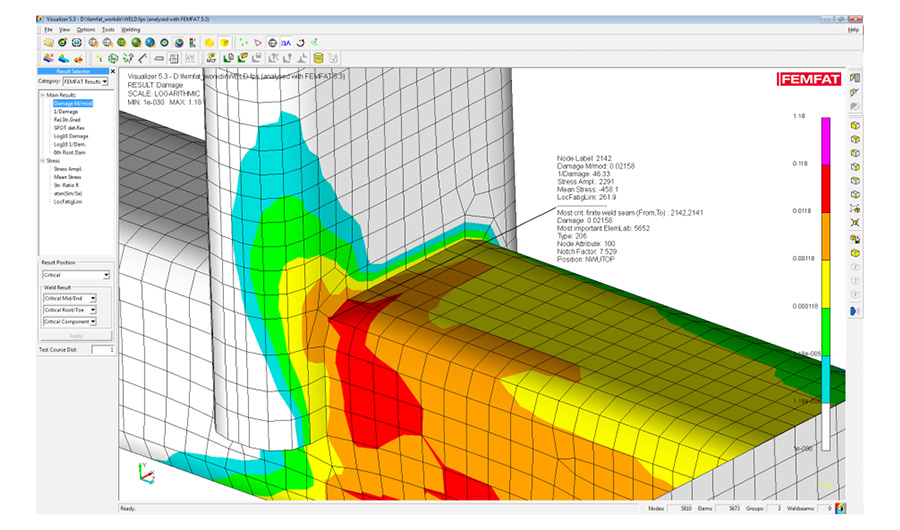Select 1/Damage result
Screen dimensions: 900x530
[65, 111]
